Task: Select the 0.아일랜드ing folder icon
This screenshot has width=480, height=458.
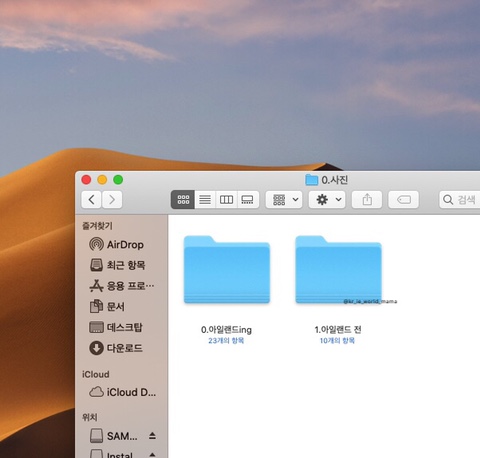Action: 227,270
